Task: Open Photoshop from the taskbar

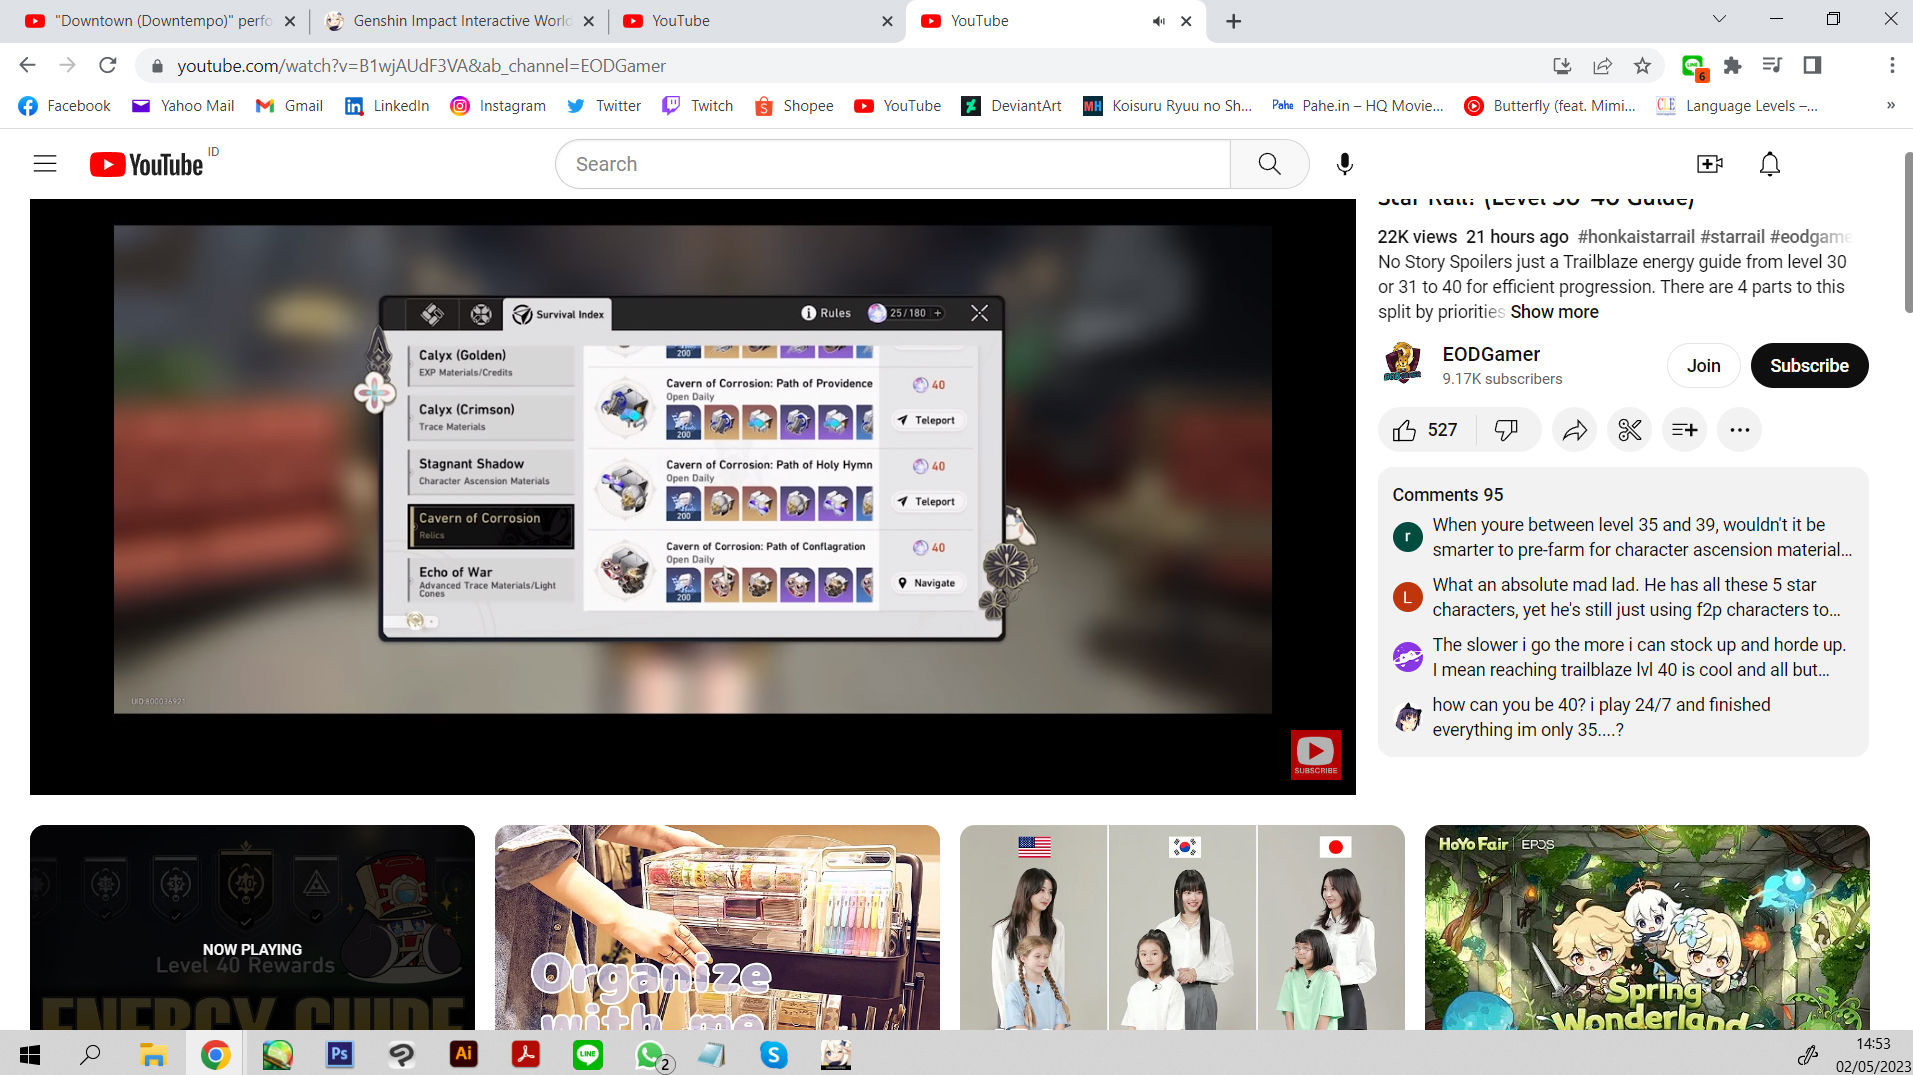Action: pyautogui.click(x=340, y=1054)
